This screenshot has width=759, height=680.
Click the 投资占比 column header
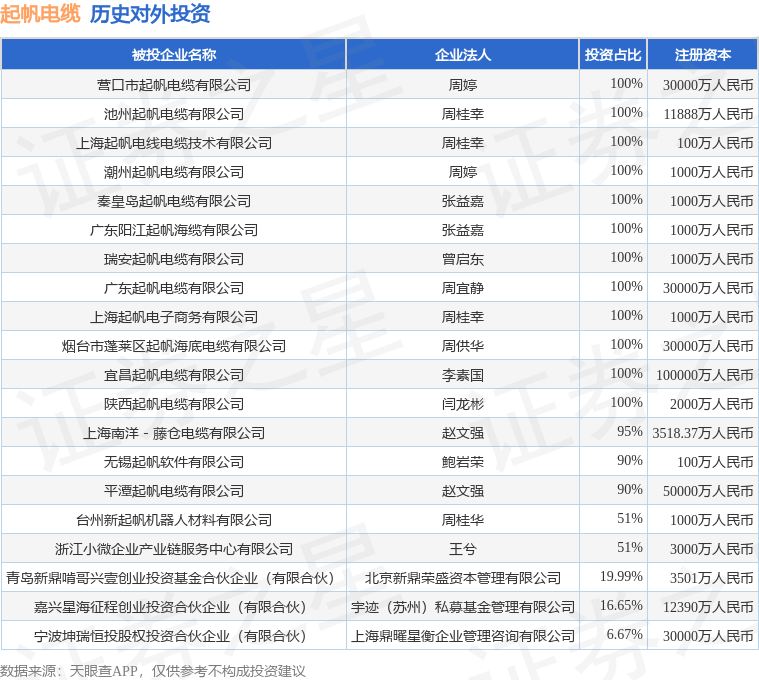coord(613,55)
